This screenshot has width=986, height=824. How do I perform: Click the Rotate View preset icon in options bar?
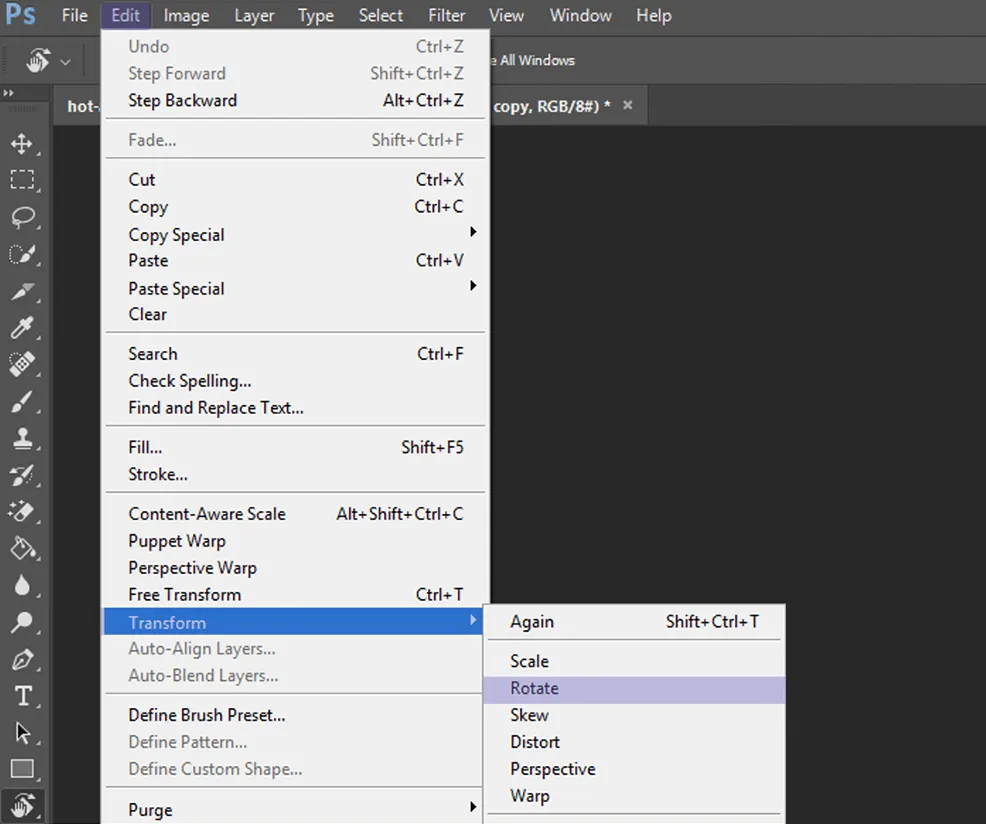click(38, 61)
